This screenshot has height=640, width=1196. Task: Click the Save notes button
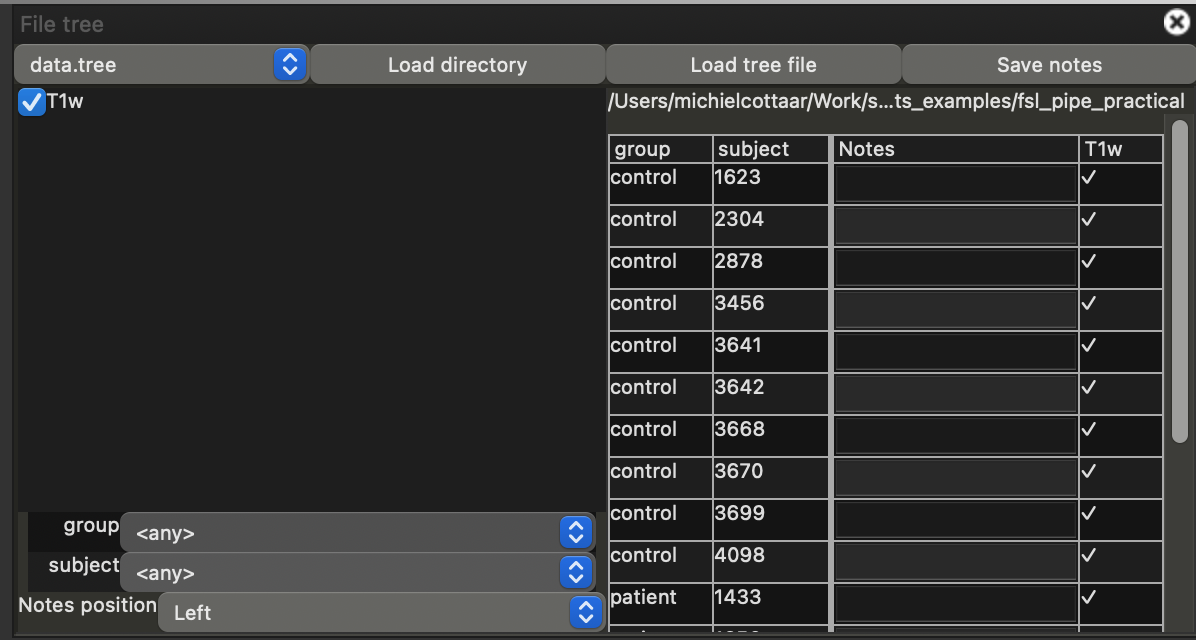1047,64
